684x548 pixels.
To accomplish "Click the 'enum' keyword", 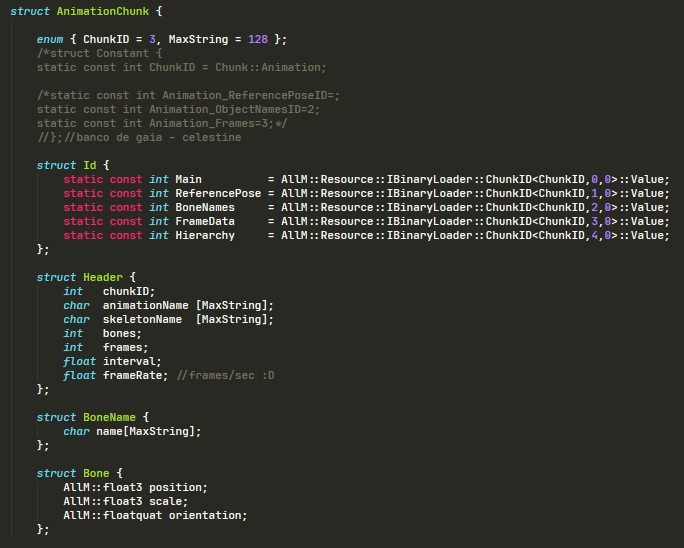I will [x=50, y=39].
